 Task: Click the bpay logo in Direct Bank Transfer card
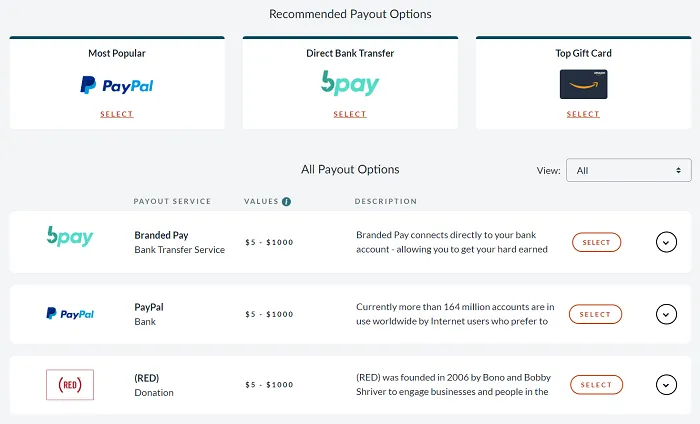(x=350, y=84)
